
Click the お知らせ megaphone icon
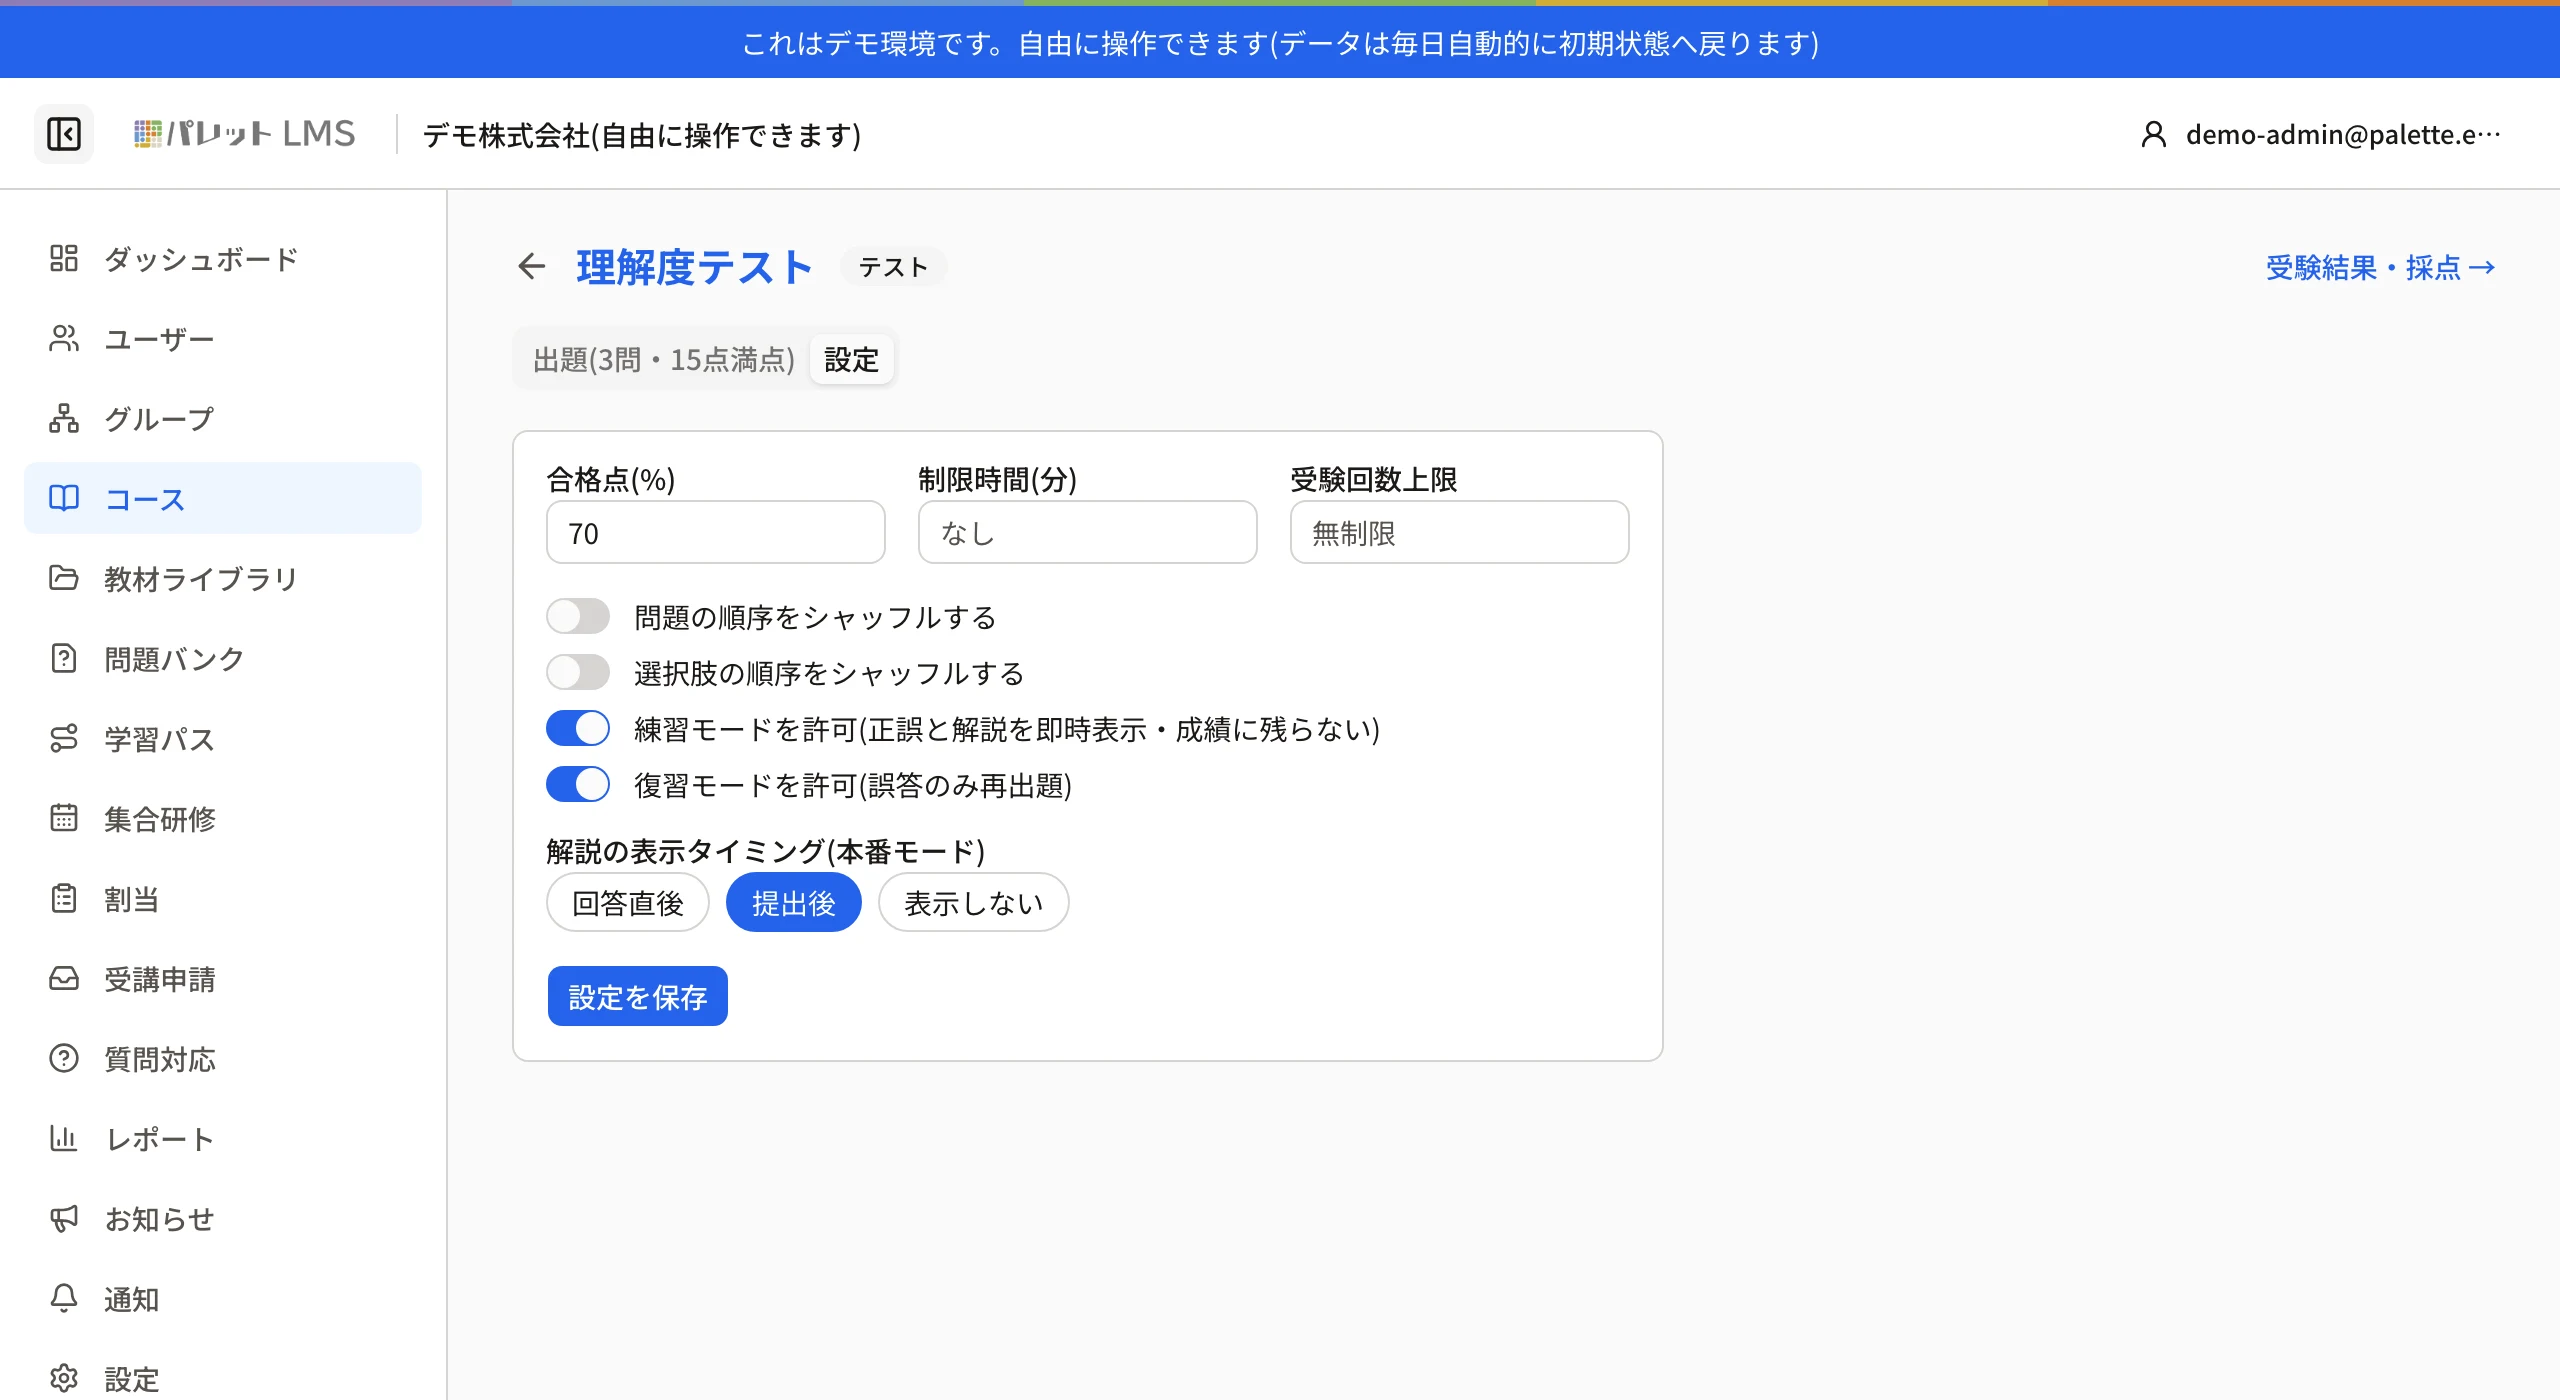point(64,1218)
